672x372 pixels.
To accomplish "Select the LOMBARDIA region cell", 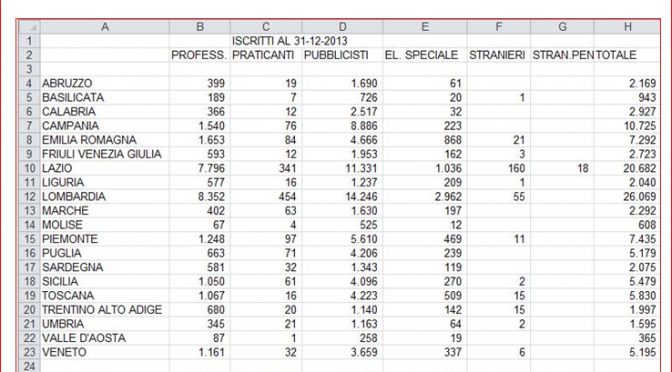I will point(105,196).
